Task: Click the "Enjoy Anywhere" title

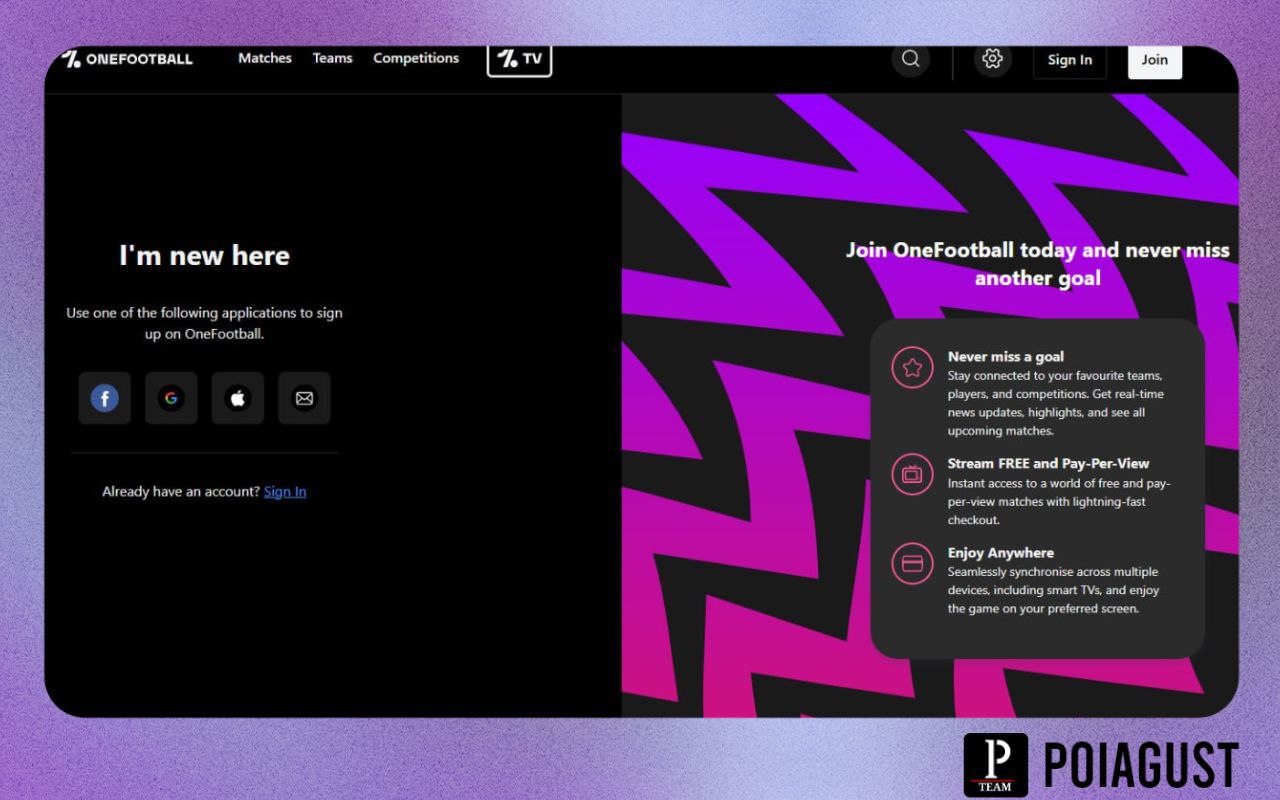Action: (x=1001, y=552)
